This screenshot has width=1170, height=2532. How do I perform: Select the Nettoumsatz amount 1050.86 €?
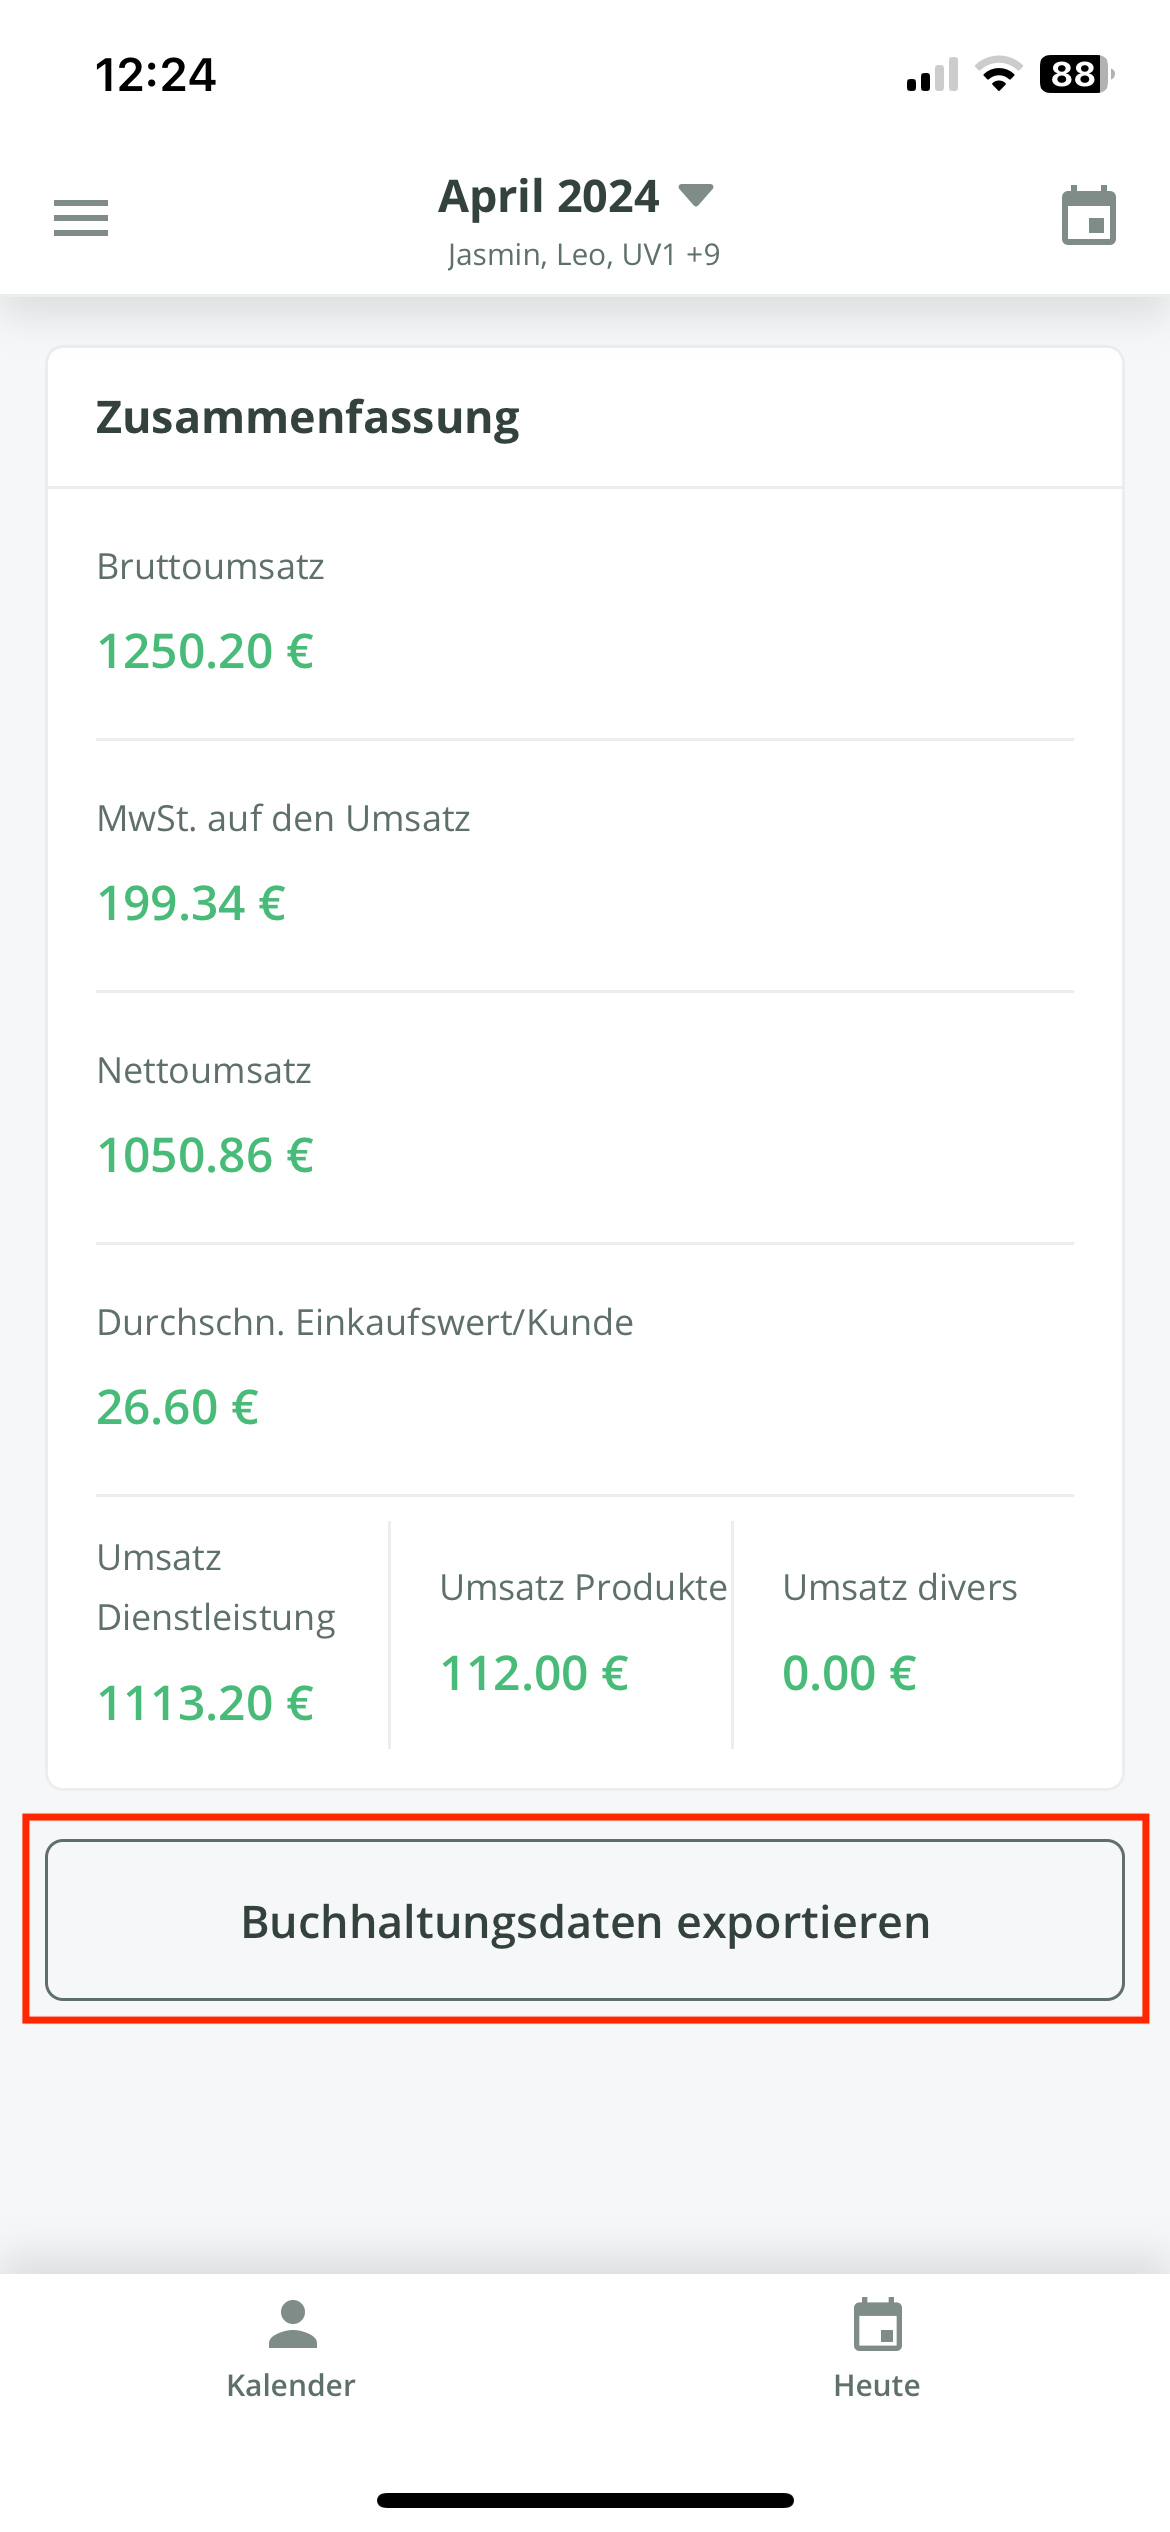pos(206,1156)
